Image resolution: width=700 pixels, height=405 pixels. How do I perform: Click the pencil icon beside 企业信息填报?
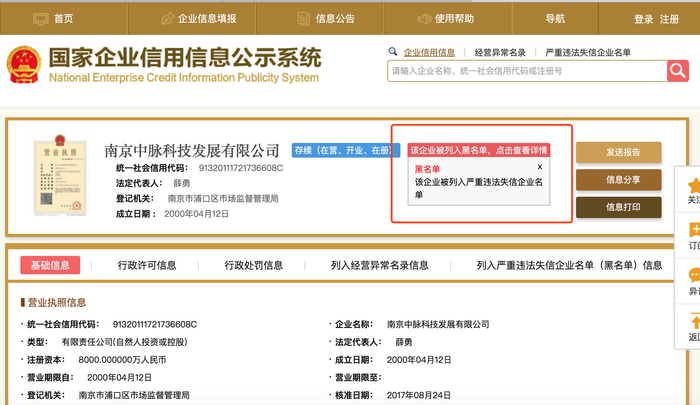(167, 19)
